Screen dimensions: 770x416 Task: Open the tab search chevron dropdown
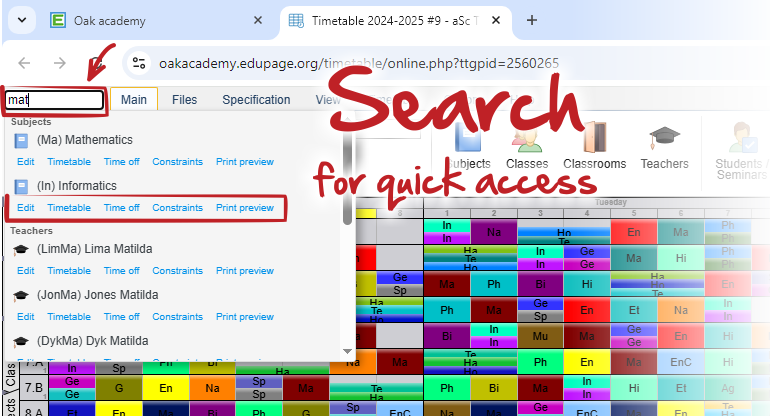[22, 20]
